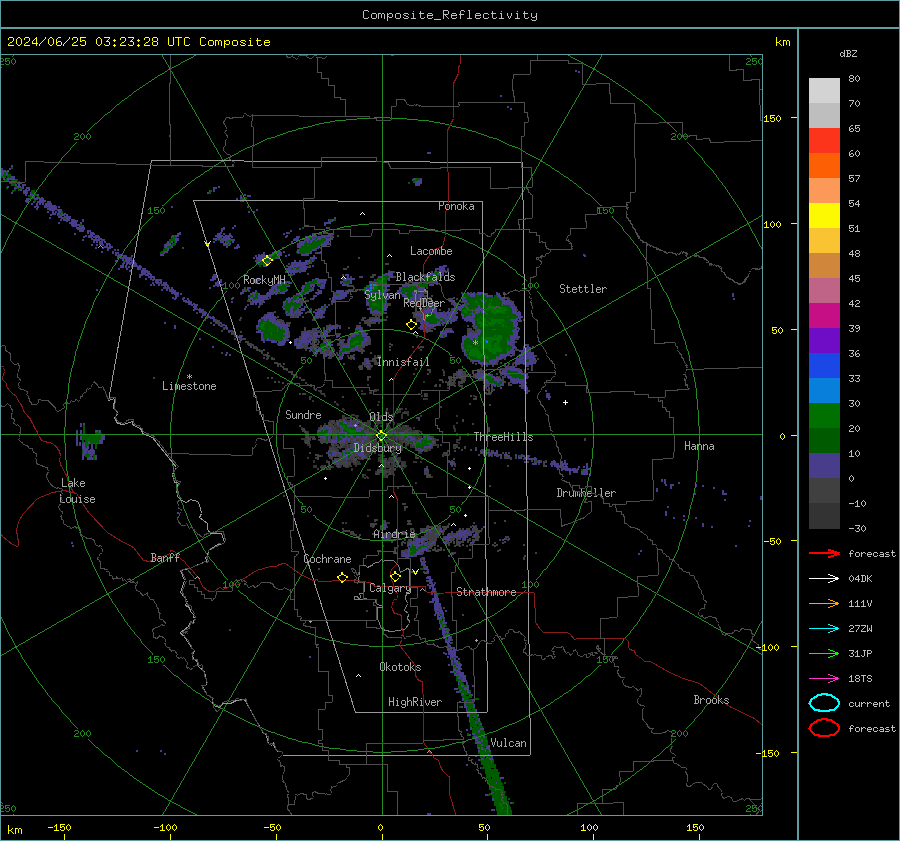Click the red forecast arrow in legend
The image size is (900, 841).
(824, 553)
